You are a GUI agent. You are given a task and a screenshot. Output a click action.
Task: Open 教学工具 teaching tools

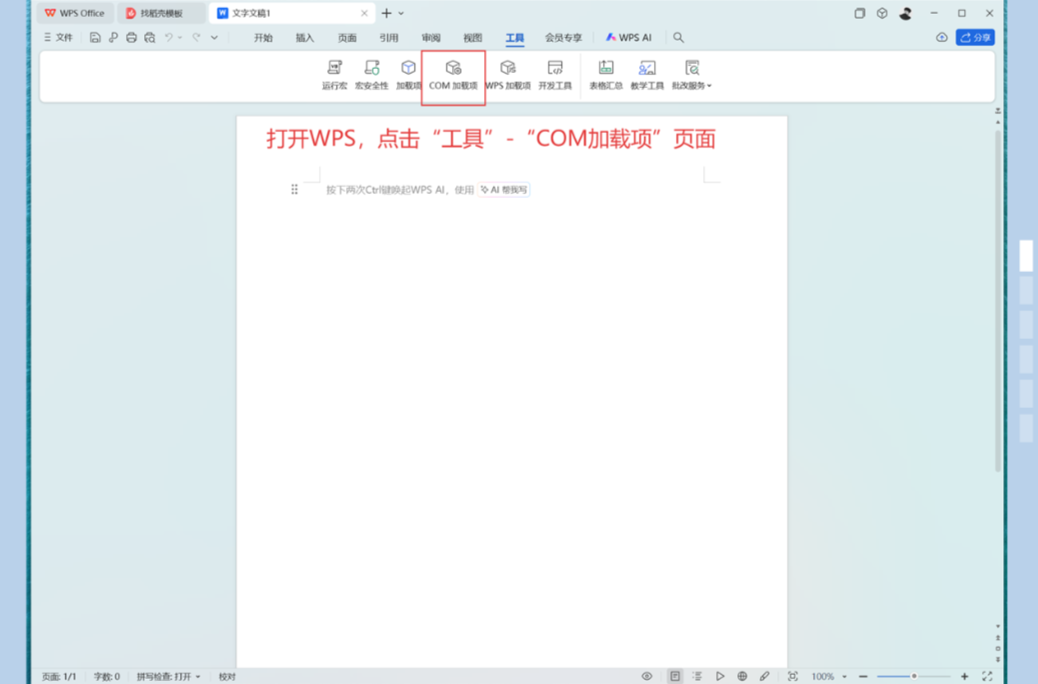coord(647,75)
